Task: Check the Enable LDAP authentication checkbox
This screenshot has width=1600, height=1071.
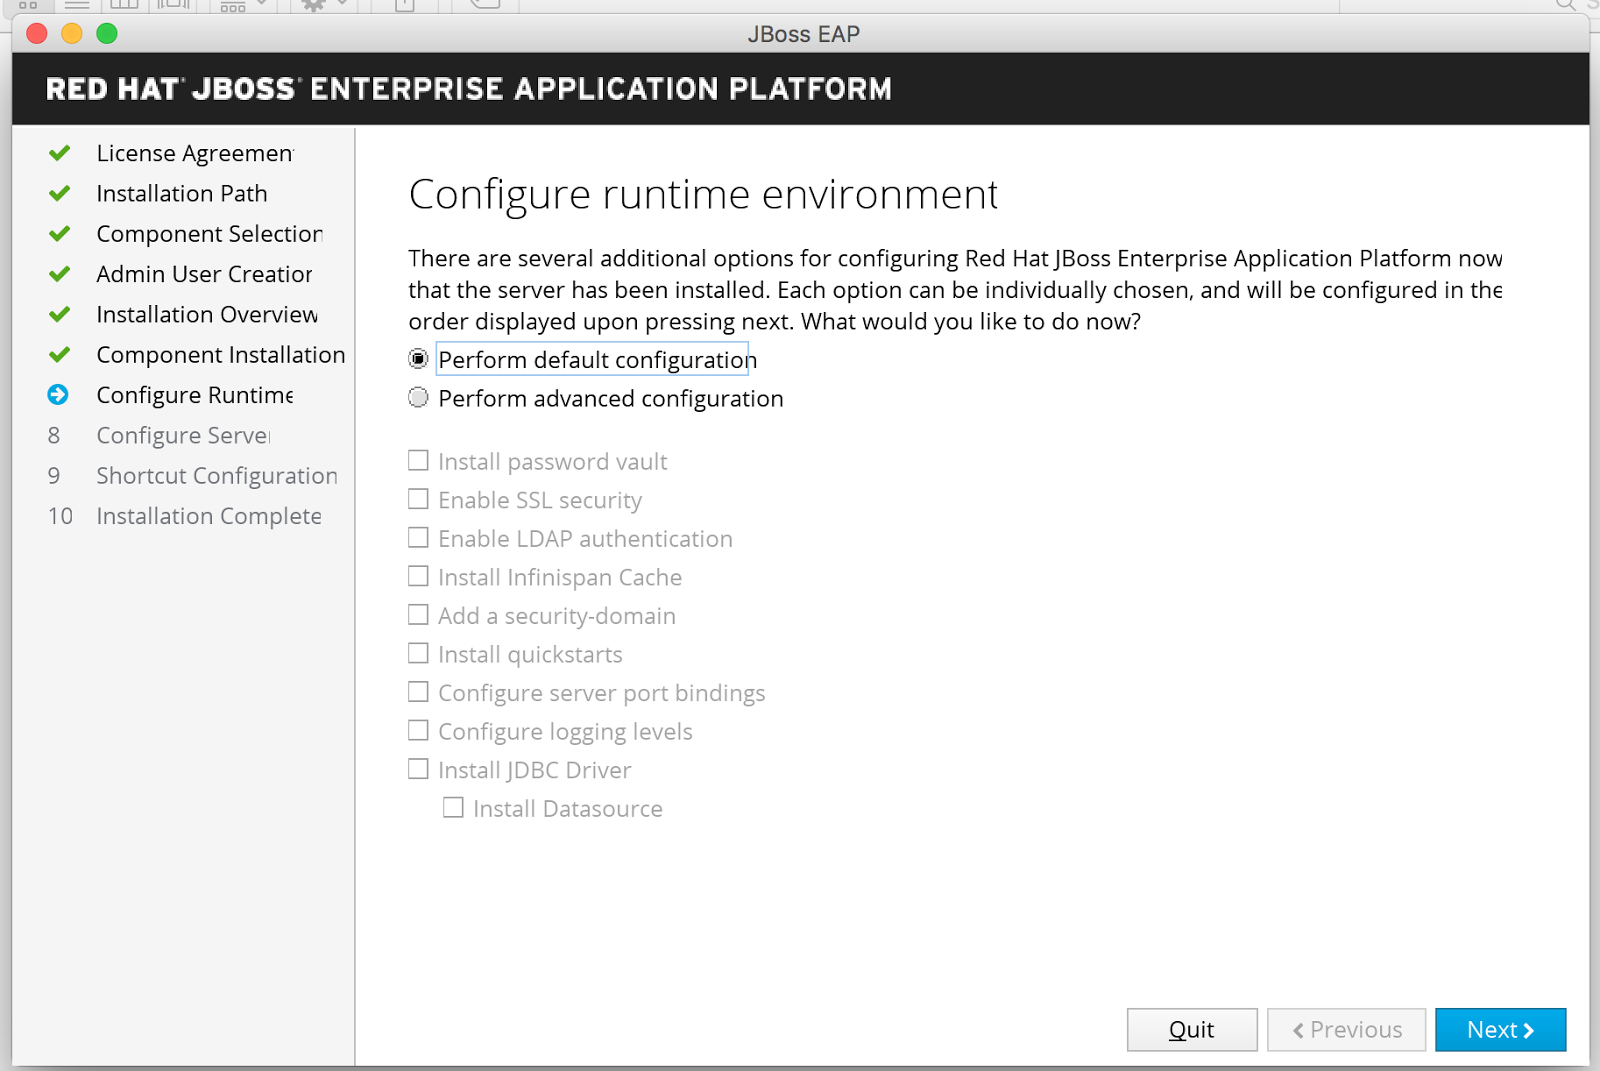Action: click(x=418, y=538)
